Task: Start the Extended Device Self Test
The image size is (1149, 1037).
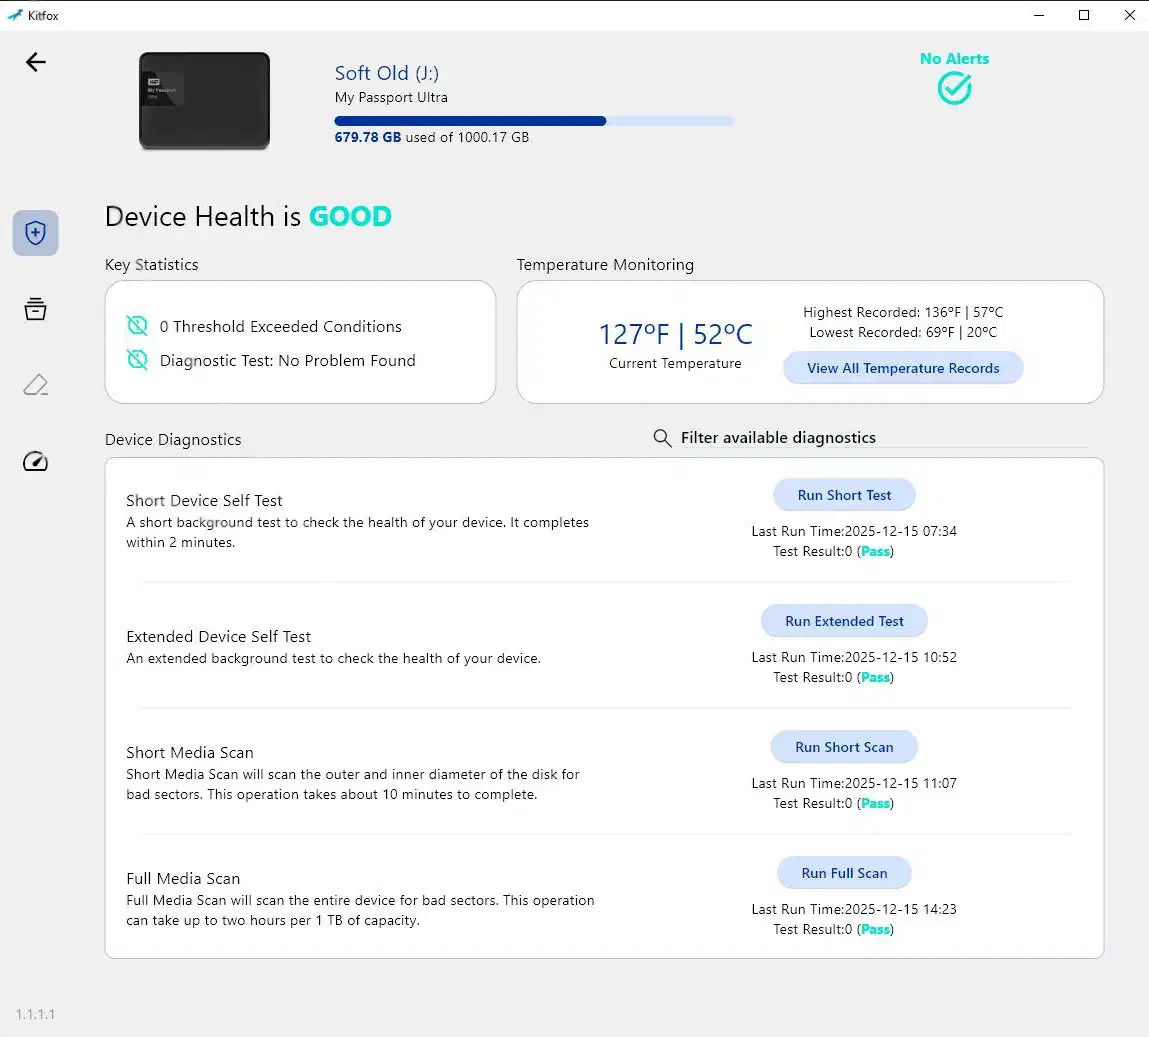Action: coord(844,621)
